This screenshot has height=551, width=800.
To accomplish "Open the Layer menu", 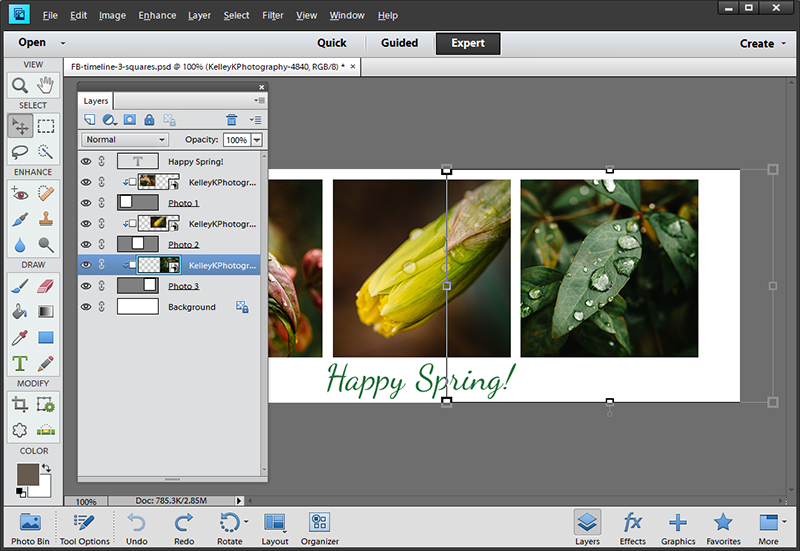I will pyautogui.click(x=199, y=15).
